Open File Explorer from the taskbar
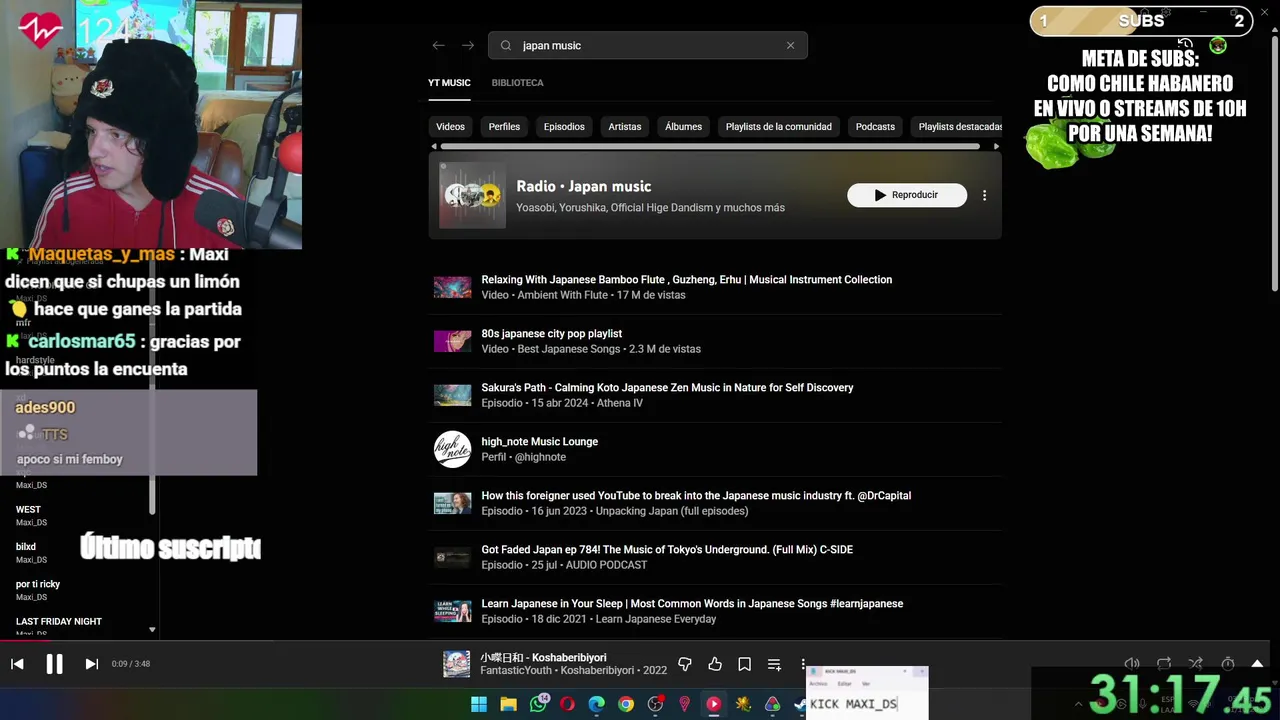Viewport: 1280px width, 720px height. click(508, 704)
